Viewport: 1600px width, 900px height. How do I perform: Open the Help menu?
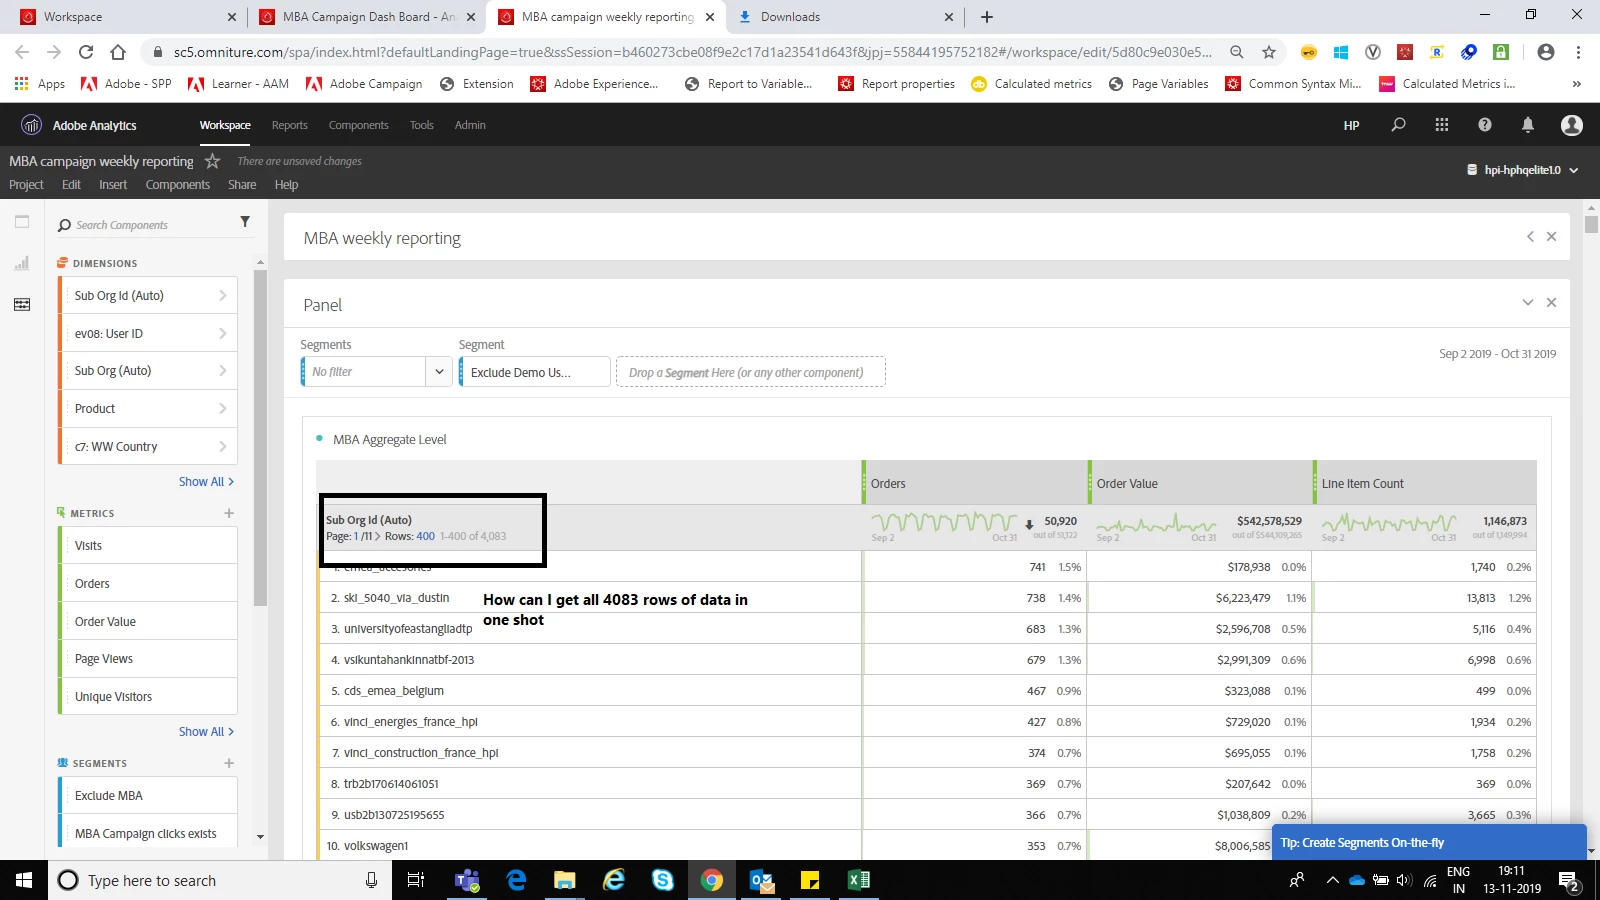point(286,185)
